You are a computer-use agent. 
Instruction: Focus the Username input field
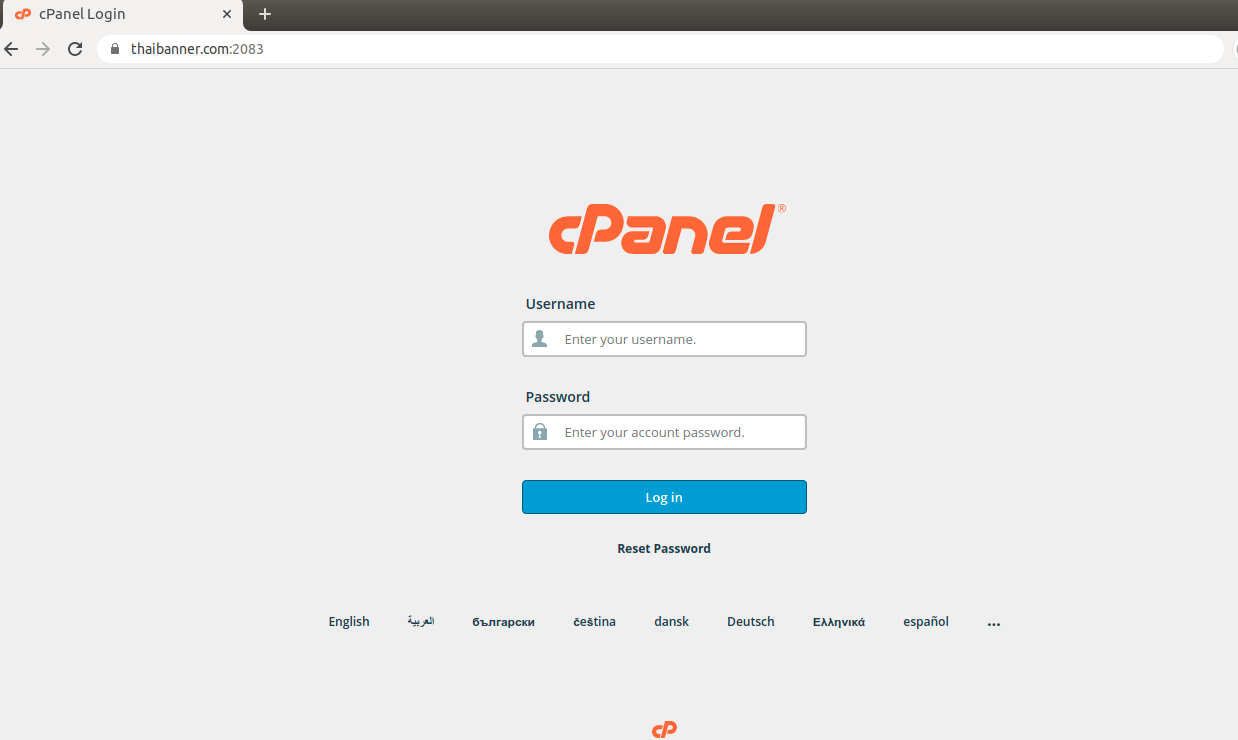pyautogui.click(x=680, y=339)
